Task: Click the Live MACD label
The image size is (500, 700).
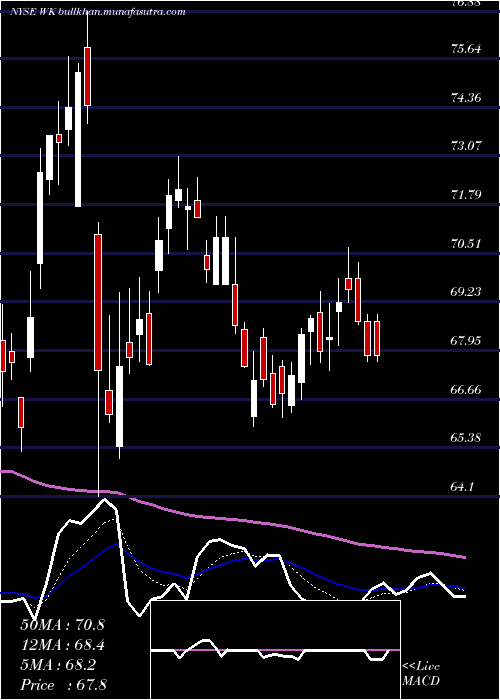Action: 421,673
